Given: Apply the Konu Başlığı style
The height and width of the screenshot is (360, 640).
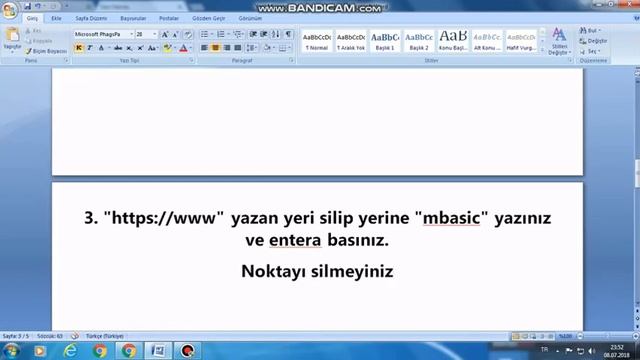Looking at the screenshot, I should (x=453, y=41).
